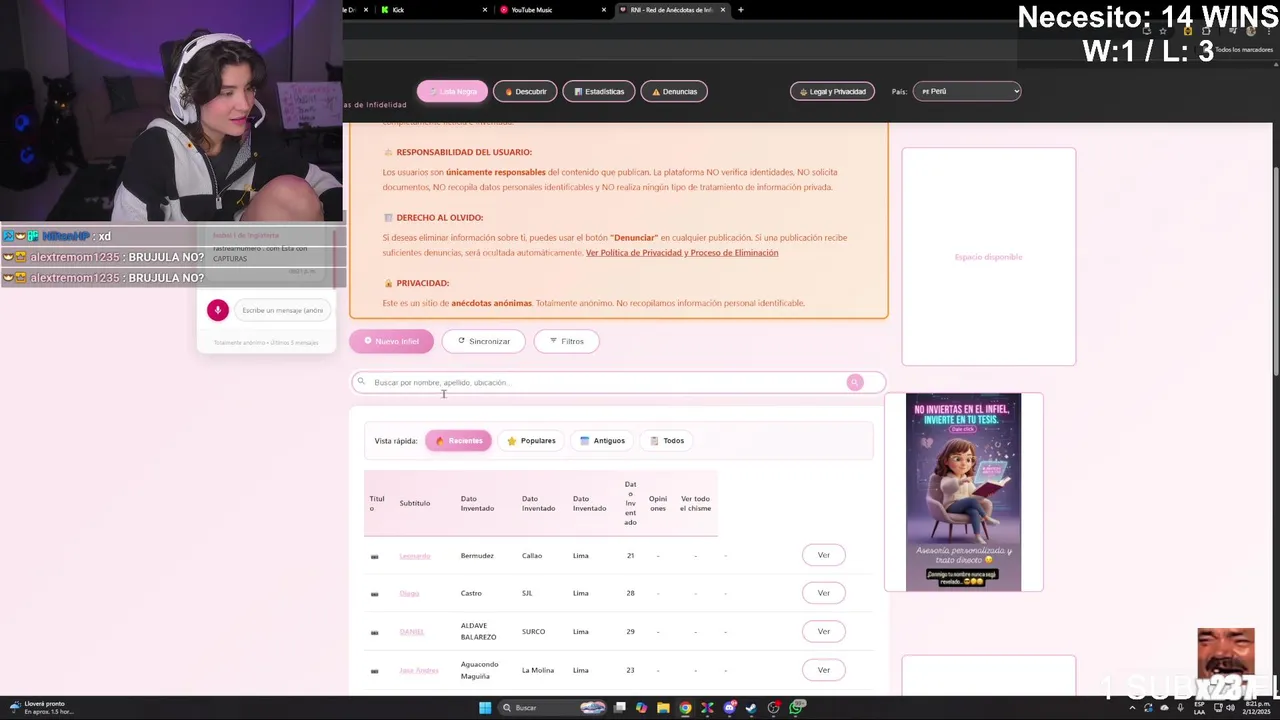Image resolution: width=1280 pixels, height=720 pixels.
Task: Click the Nuevo Infiel button
Action: pos(391,341)
